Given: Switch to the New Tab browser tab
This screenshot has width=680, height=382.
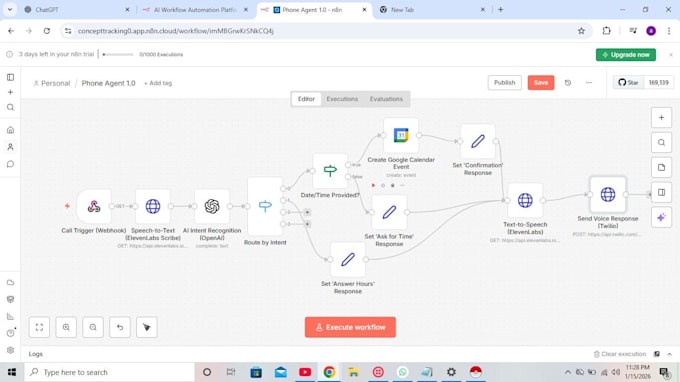Looking at the screenshot, I should [432, 10].
